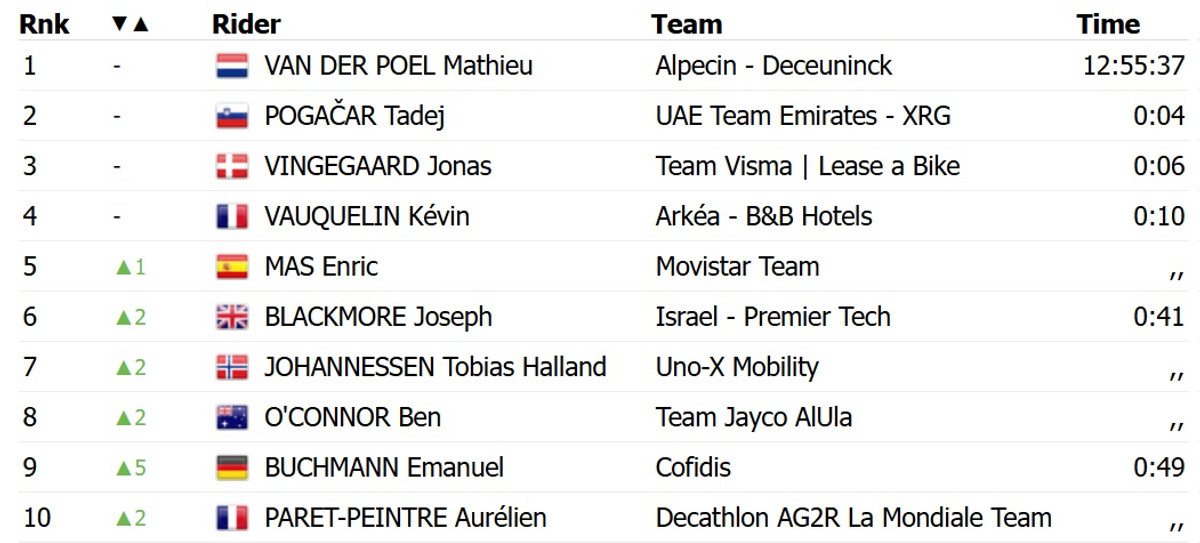Click the UK flag beside Blackmore
Screen dimensions: 1200x543
pos(232,317)
